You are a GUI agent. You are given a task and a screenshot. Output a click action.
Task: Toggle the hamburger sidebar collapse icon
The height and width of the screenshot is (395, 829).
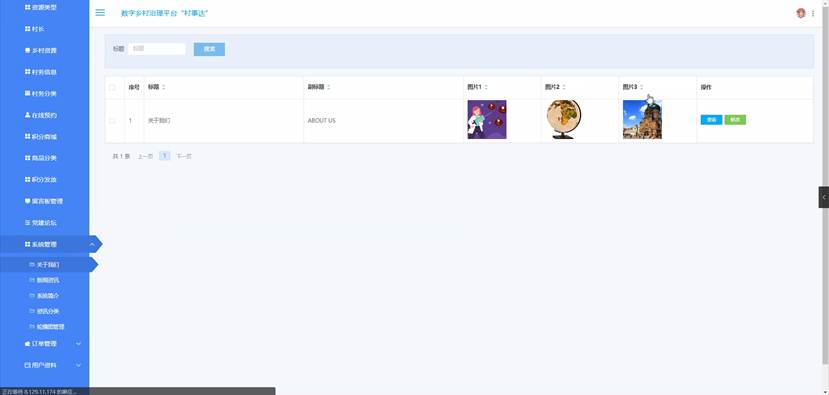(100, 13)
